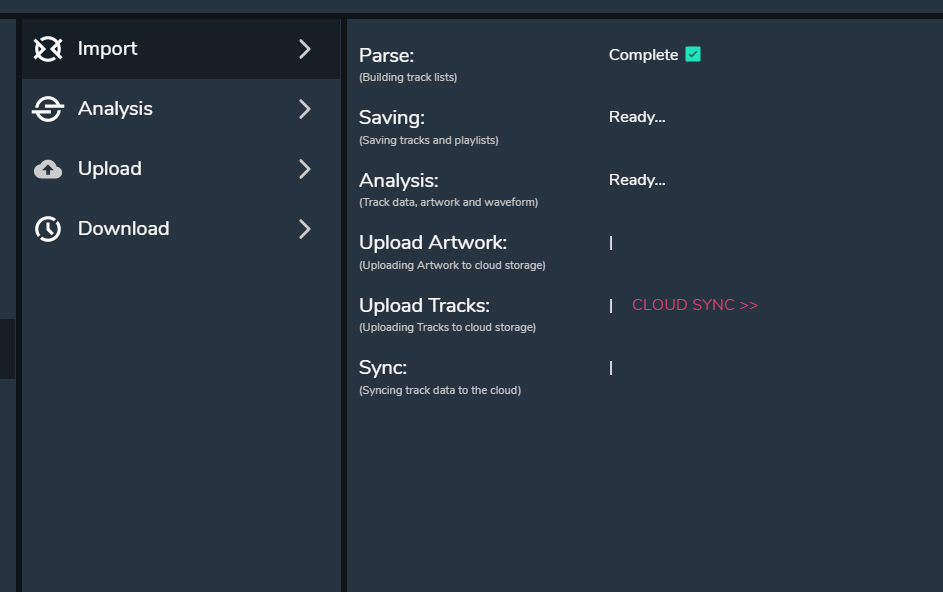Expand the Analysis section chevron

305,109
